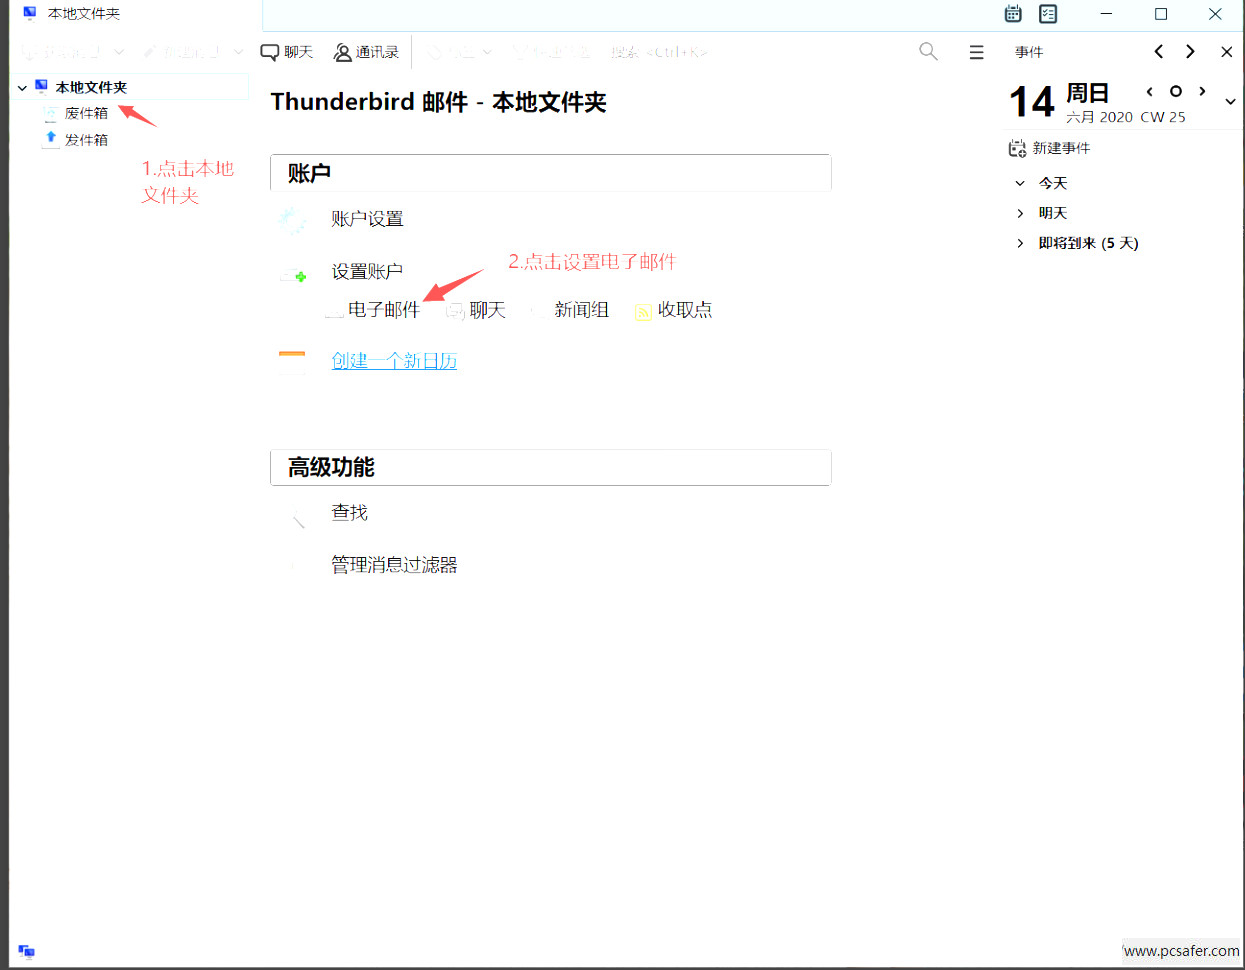The width and height of the screenshot is (1245, 970).
Task: Open the Tasks view icon near window controls
Action: point(1047,14)
